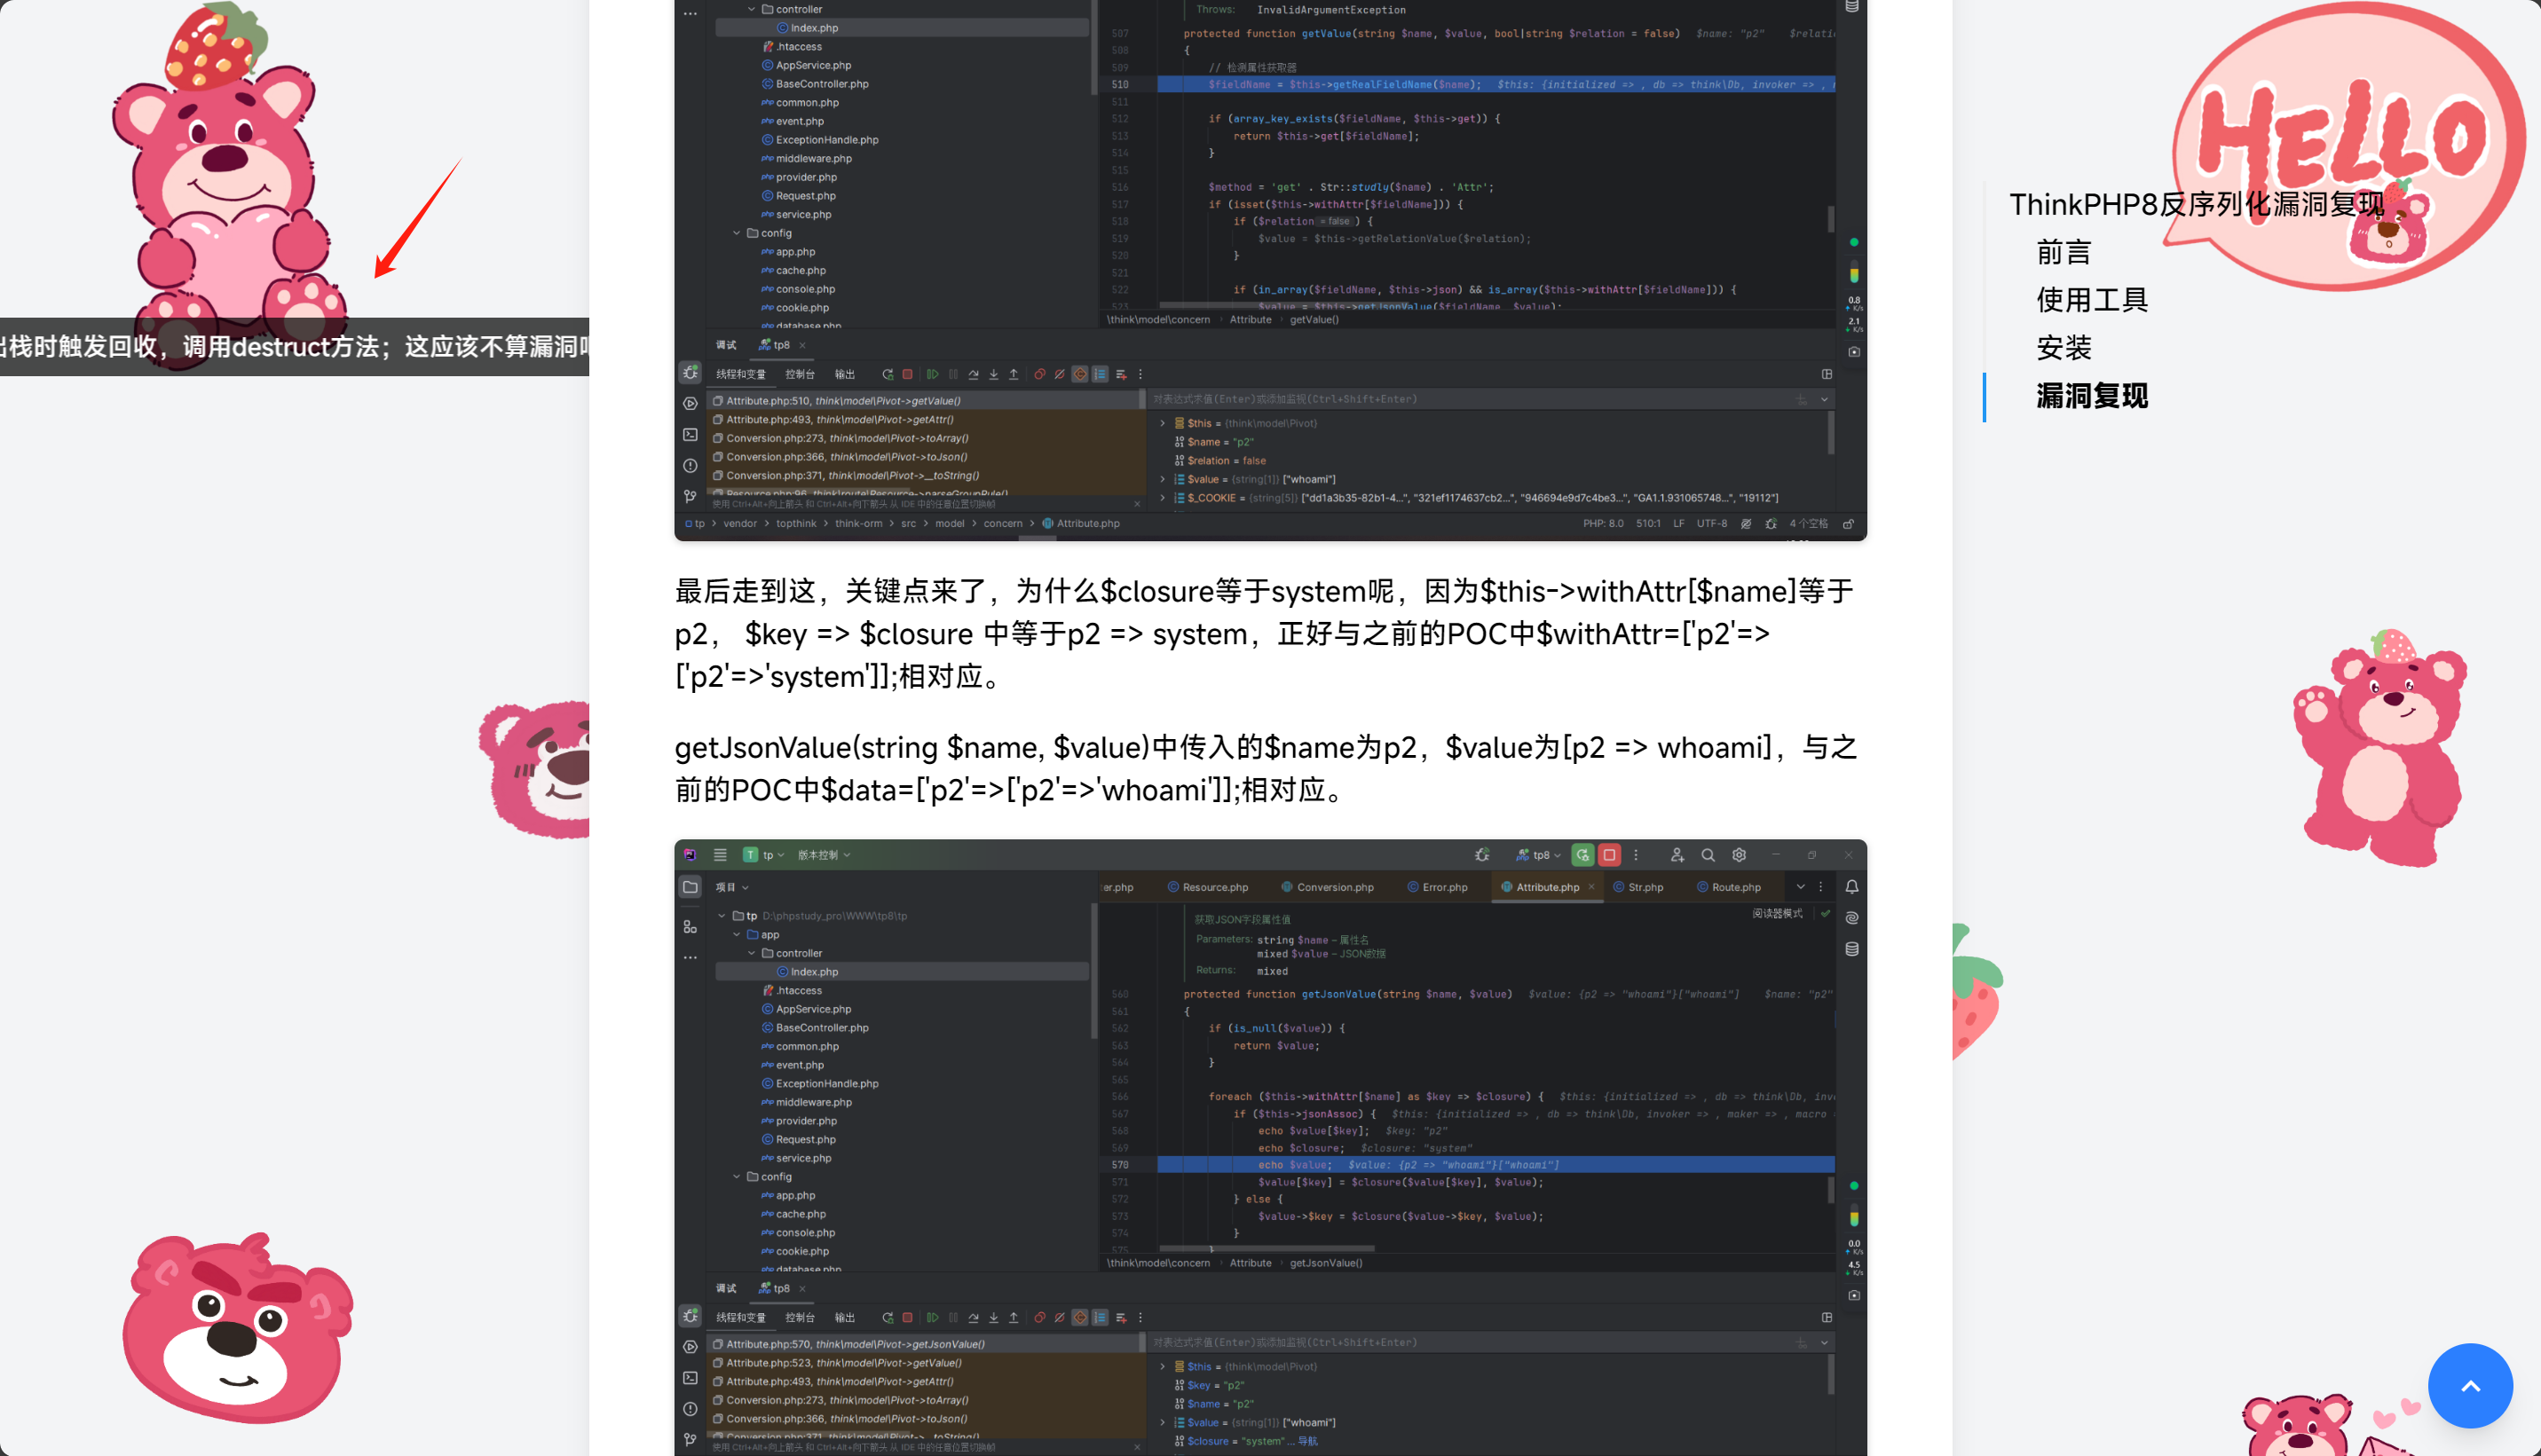
Task: Click the red Stop button in IDE title bar
Action: click(x=1609, y=855)
